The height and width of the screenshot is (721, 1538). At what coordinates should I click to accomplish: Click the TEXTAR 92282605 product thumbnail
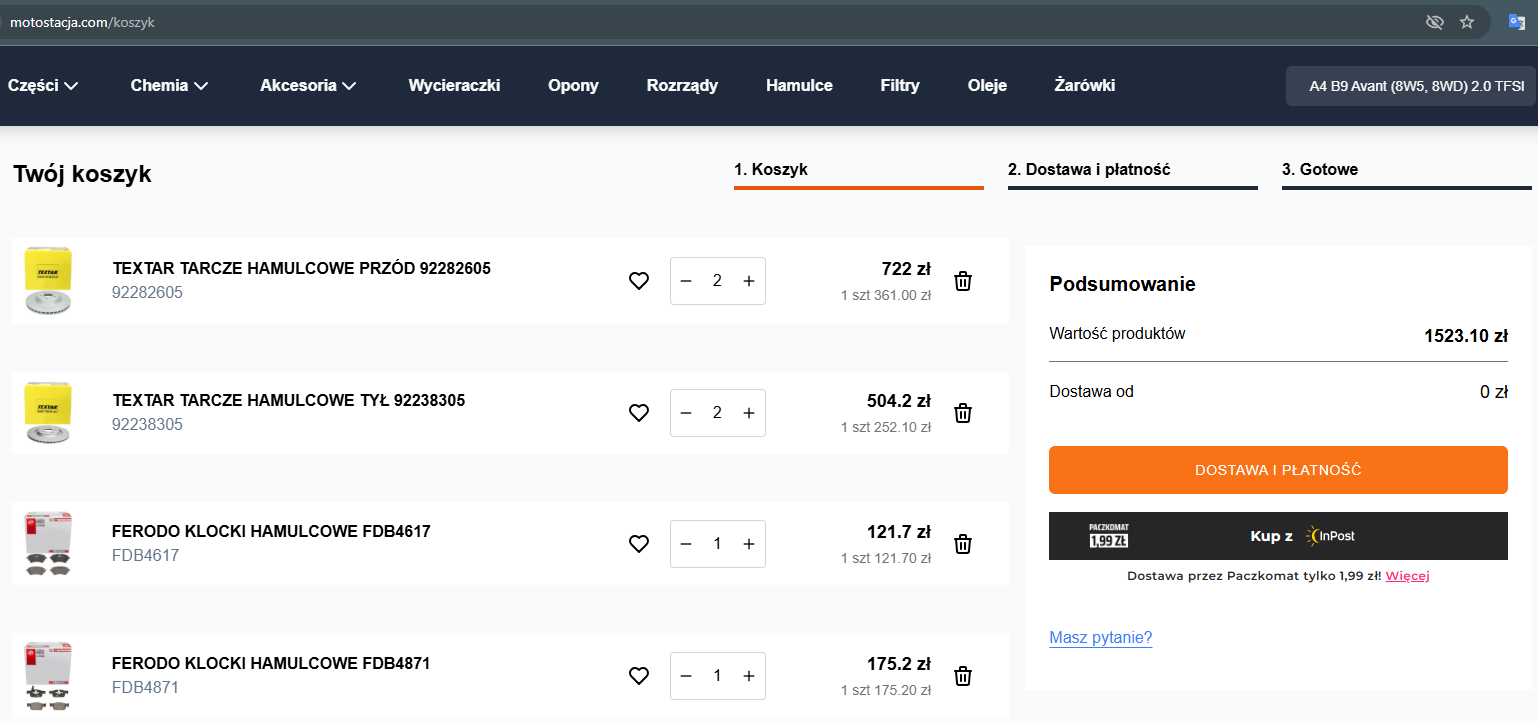[48, 282]
